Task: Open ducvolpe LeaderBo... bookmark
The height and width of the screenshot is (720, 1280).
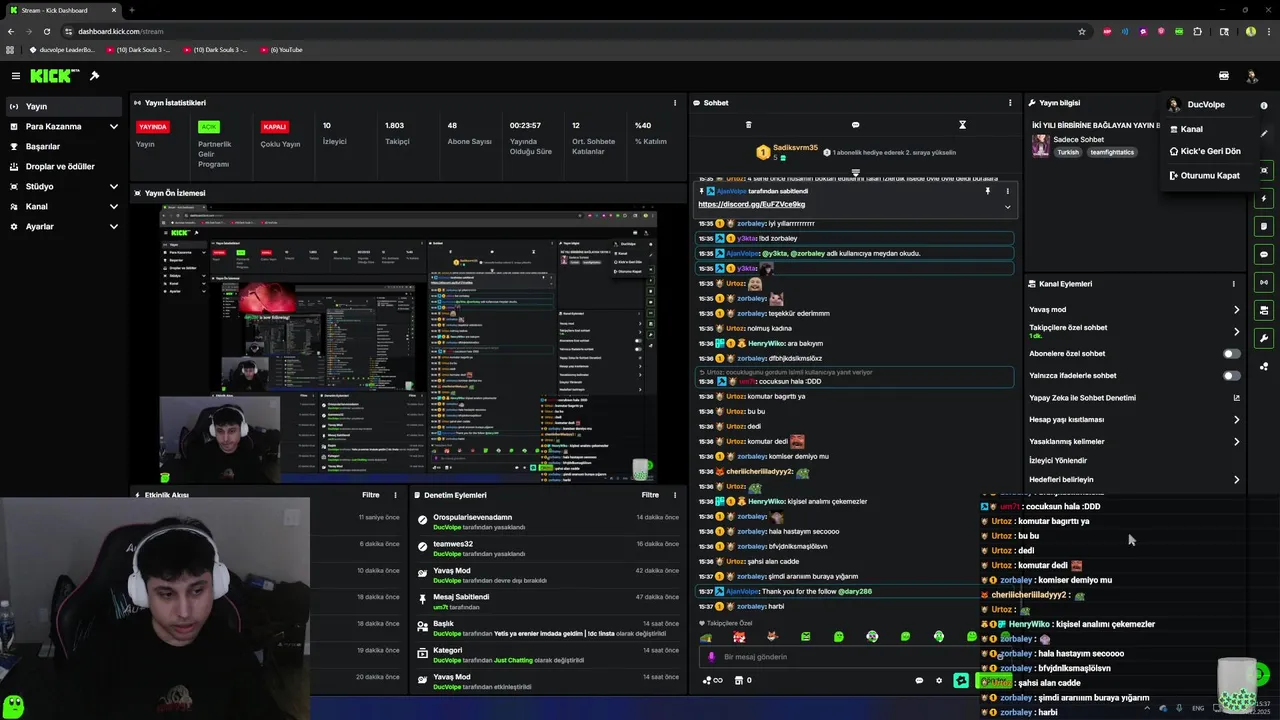Action: coord(61,50)
